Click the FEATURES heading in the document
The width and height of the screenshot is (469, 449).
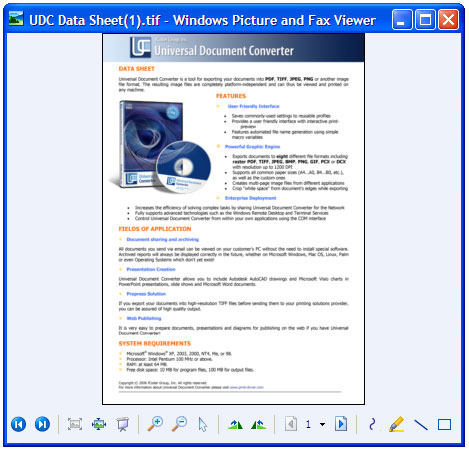[231, 96]
